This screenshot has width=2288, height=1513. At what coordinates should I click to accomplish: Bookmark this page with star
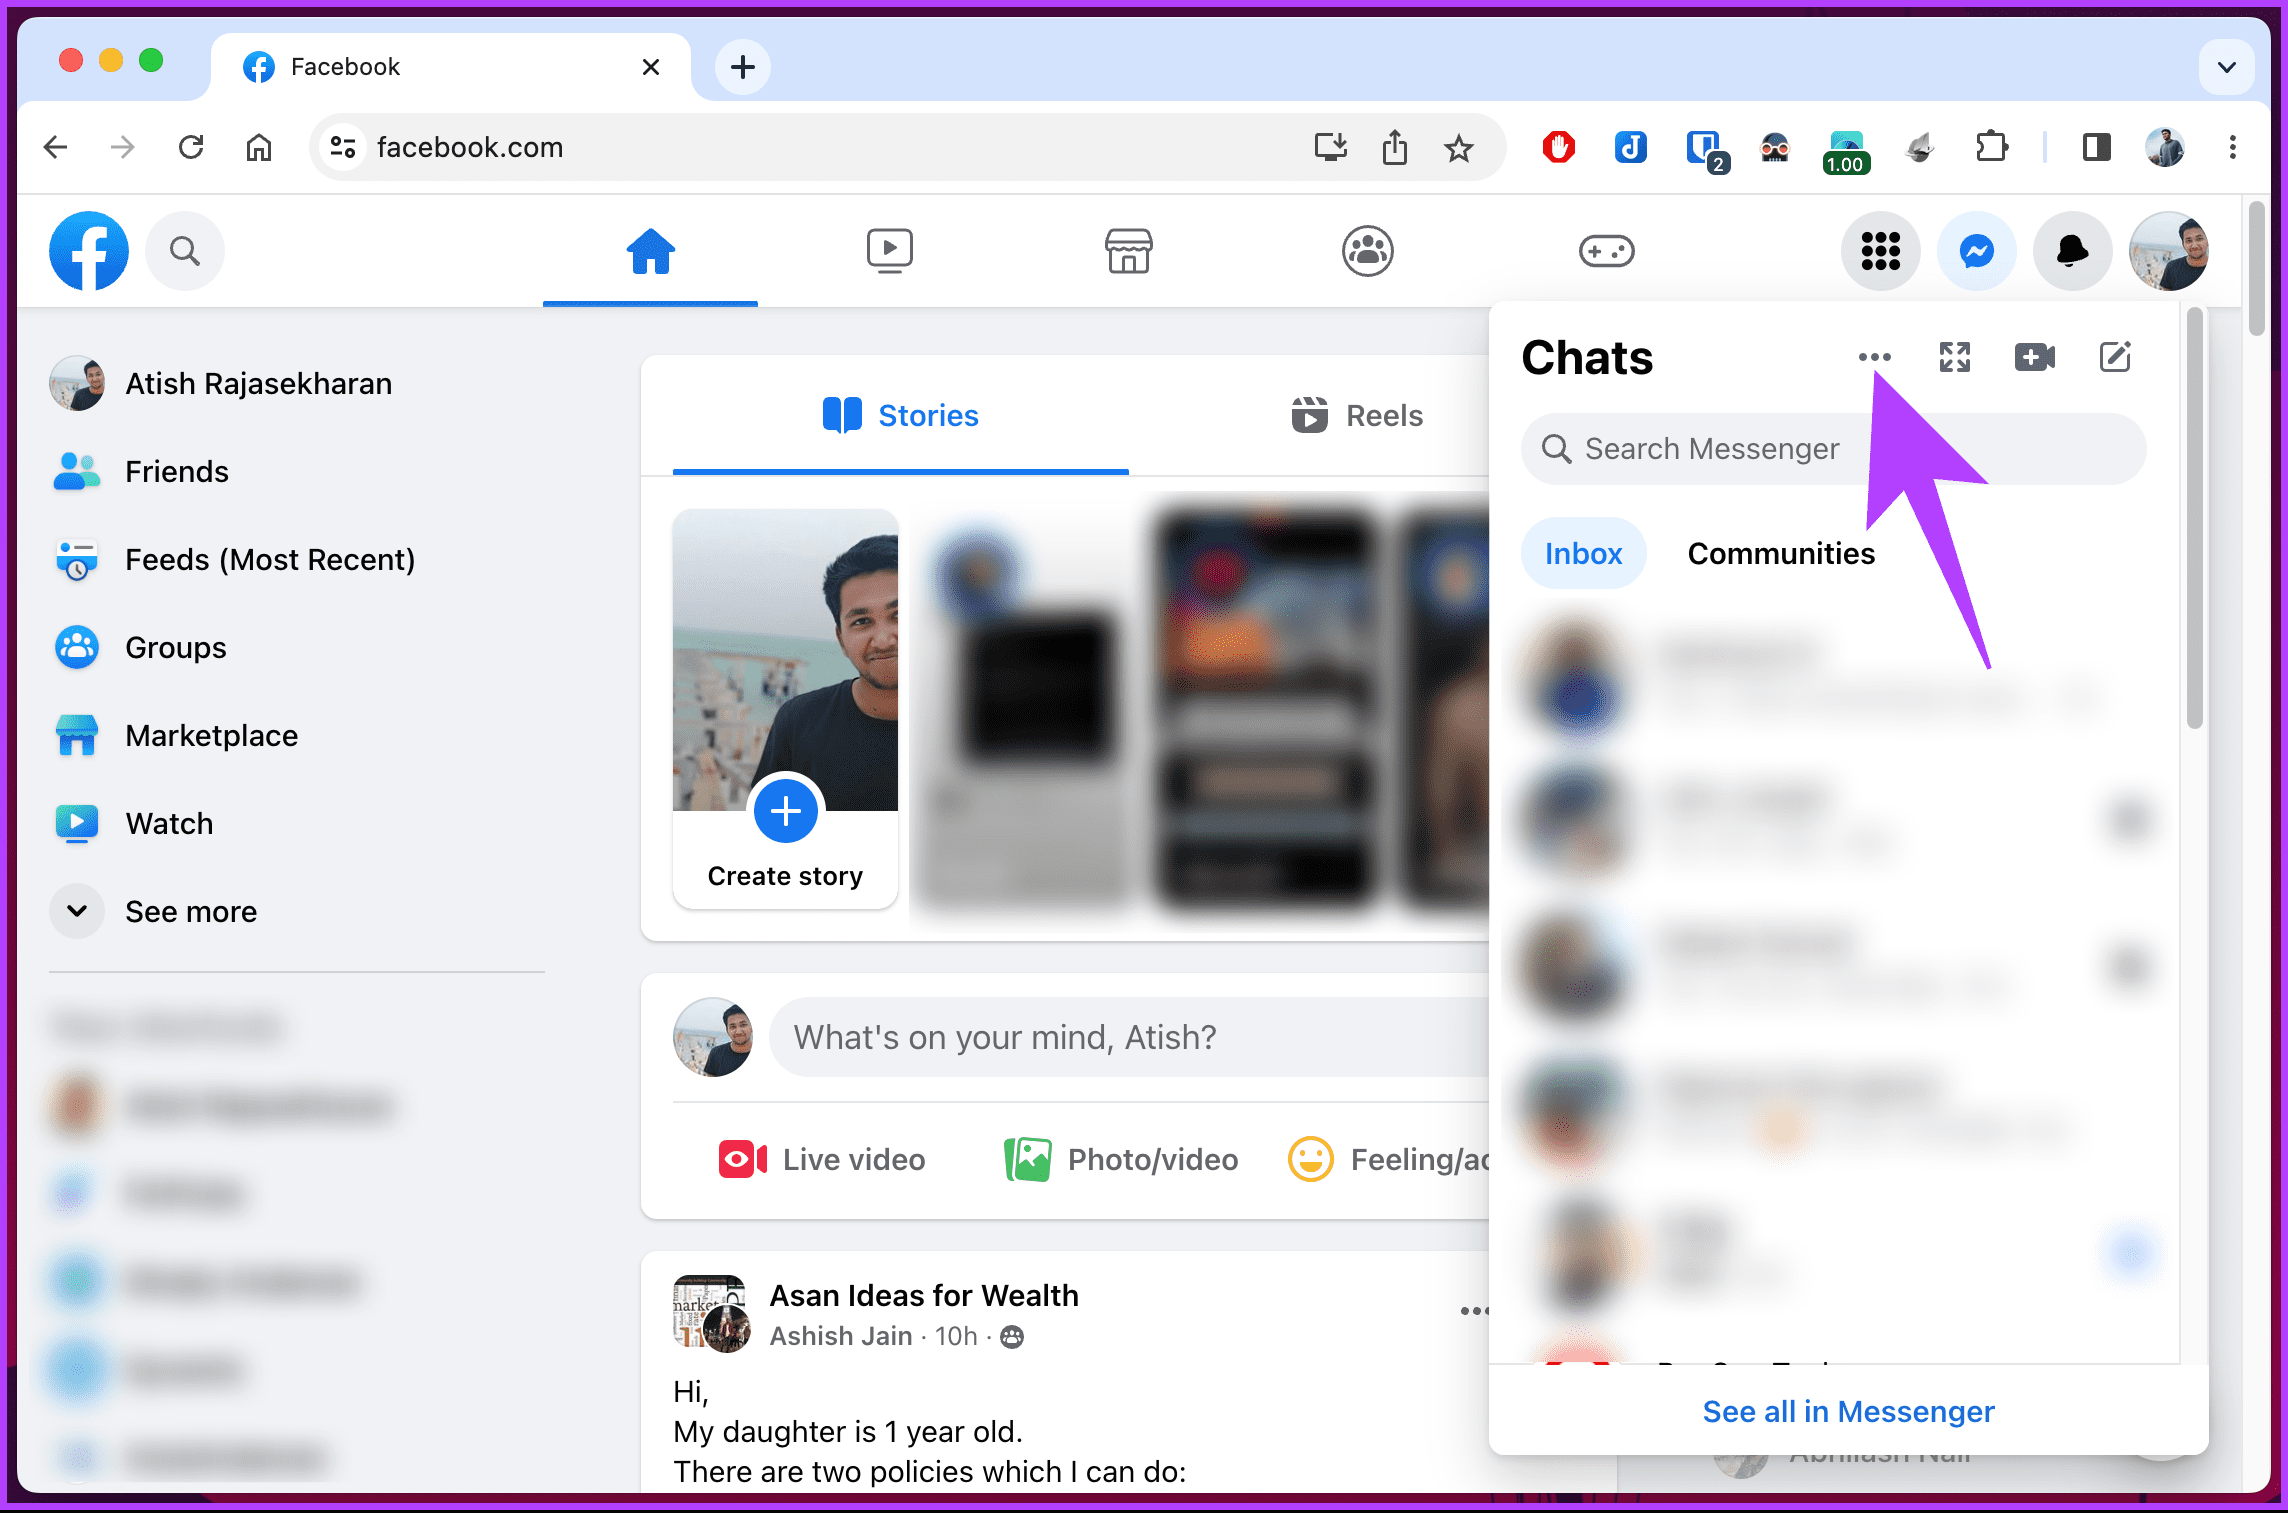1459,147
